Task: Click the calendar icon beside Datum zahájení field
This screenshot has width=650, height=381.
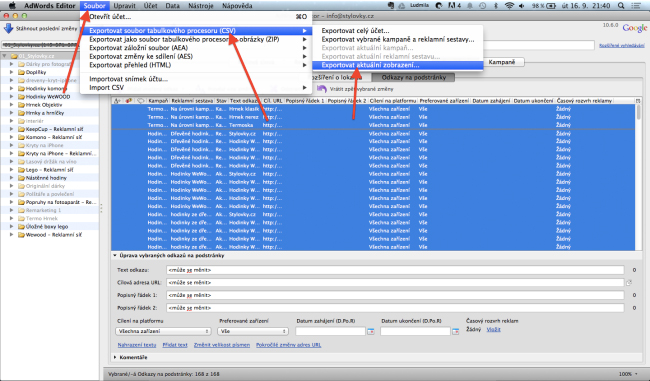Action: tap(371, 331)
